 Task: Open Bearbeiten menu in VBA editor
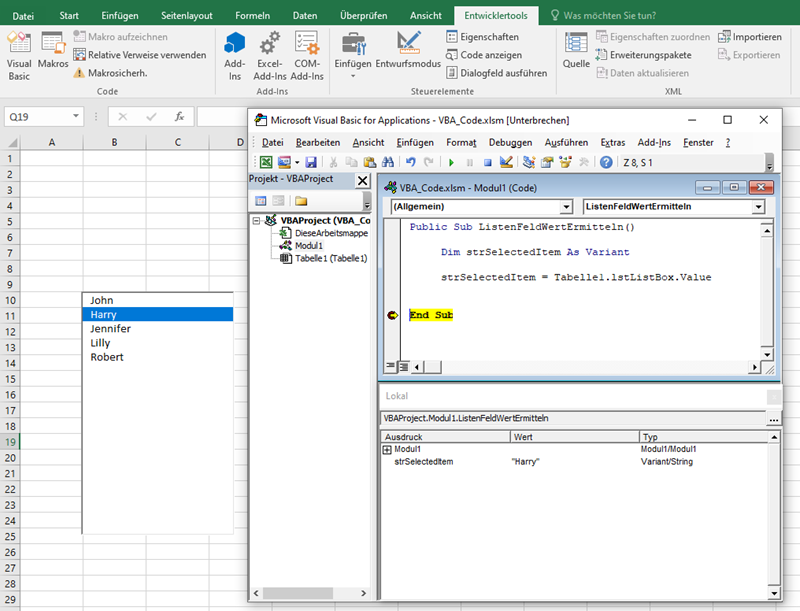click(x=318, y=142)
